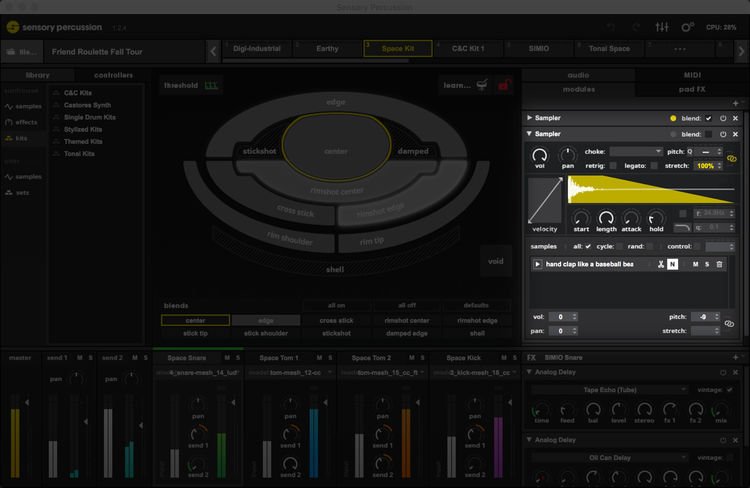Enable the cycle checkbox
750x488 pixels.
coord(620,246)
